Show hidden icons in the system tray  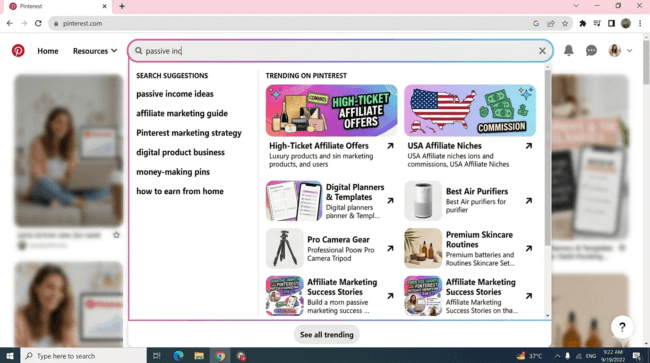point(557,356)
